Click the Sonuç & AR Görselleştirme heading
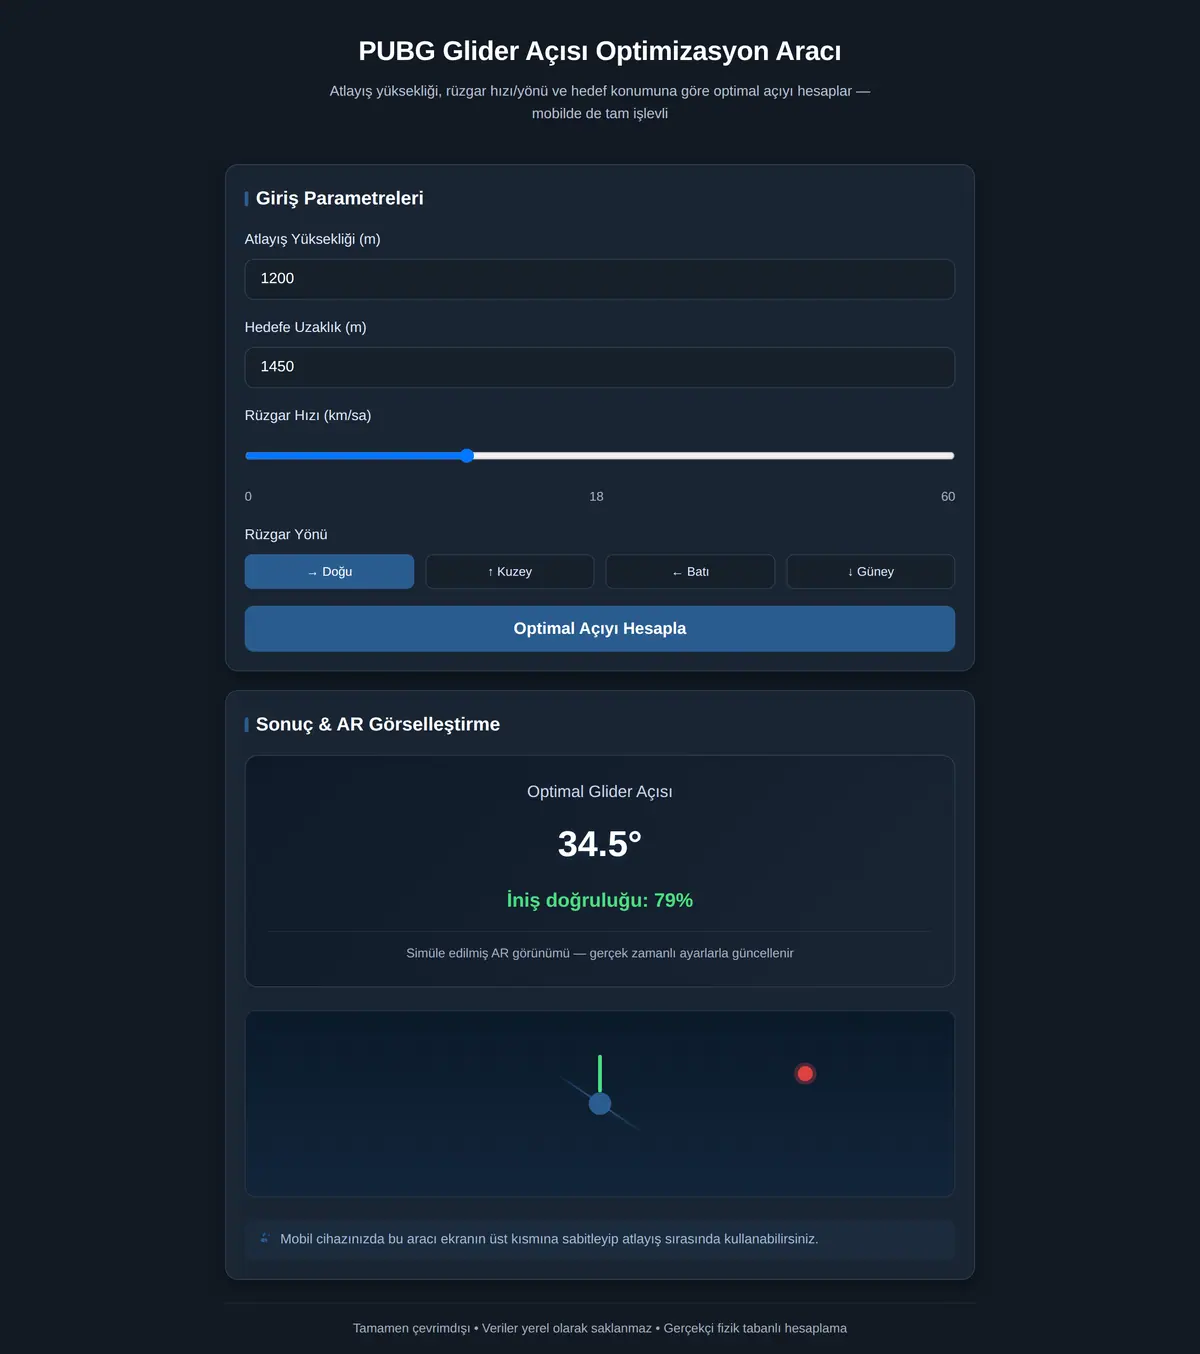1200x1354 pixels. (378, 724)
